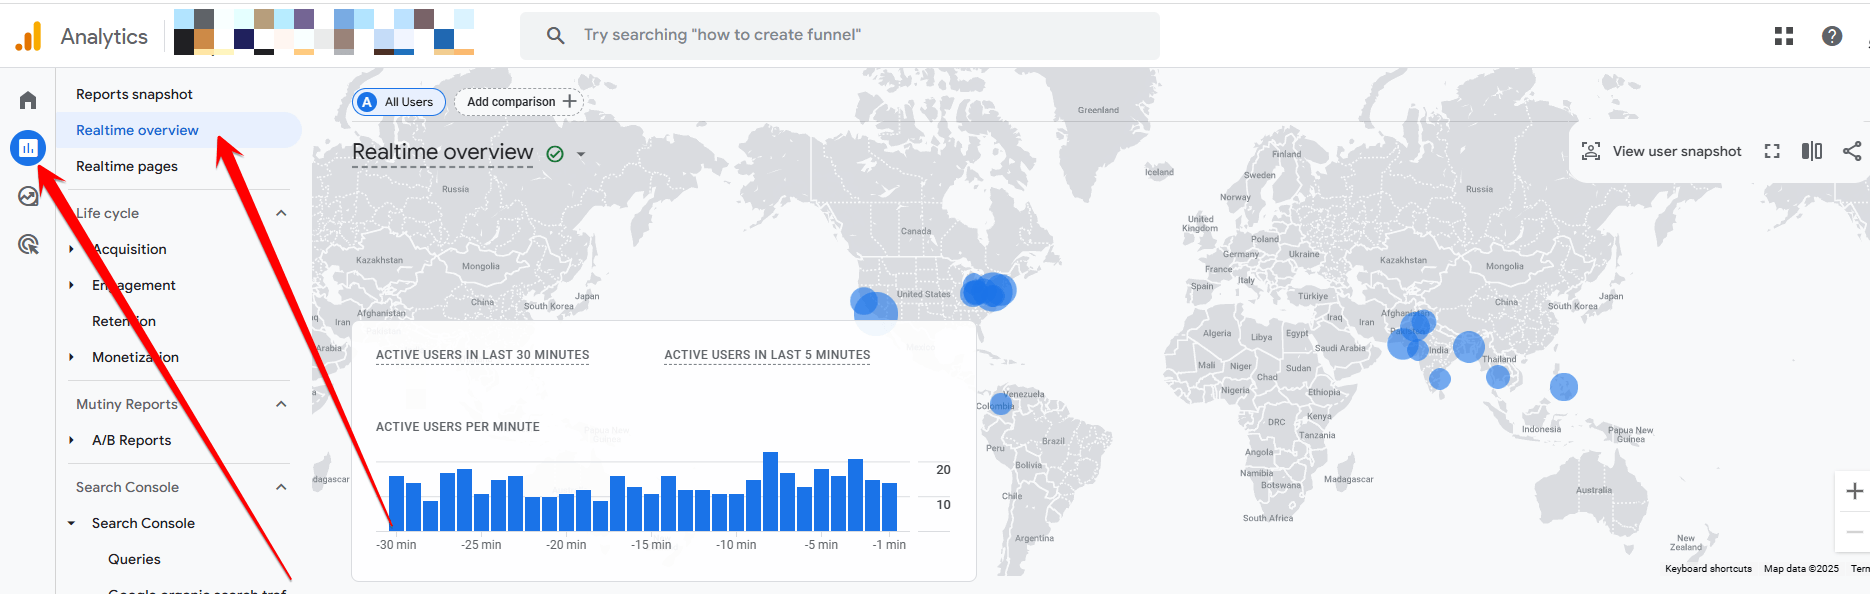
Task: Open the Queries report
Action: point(134,559)
